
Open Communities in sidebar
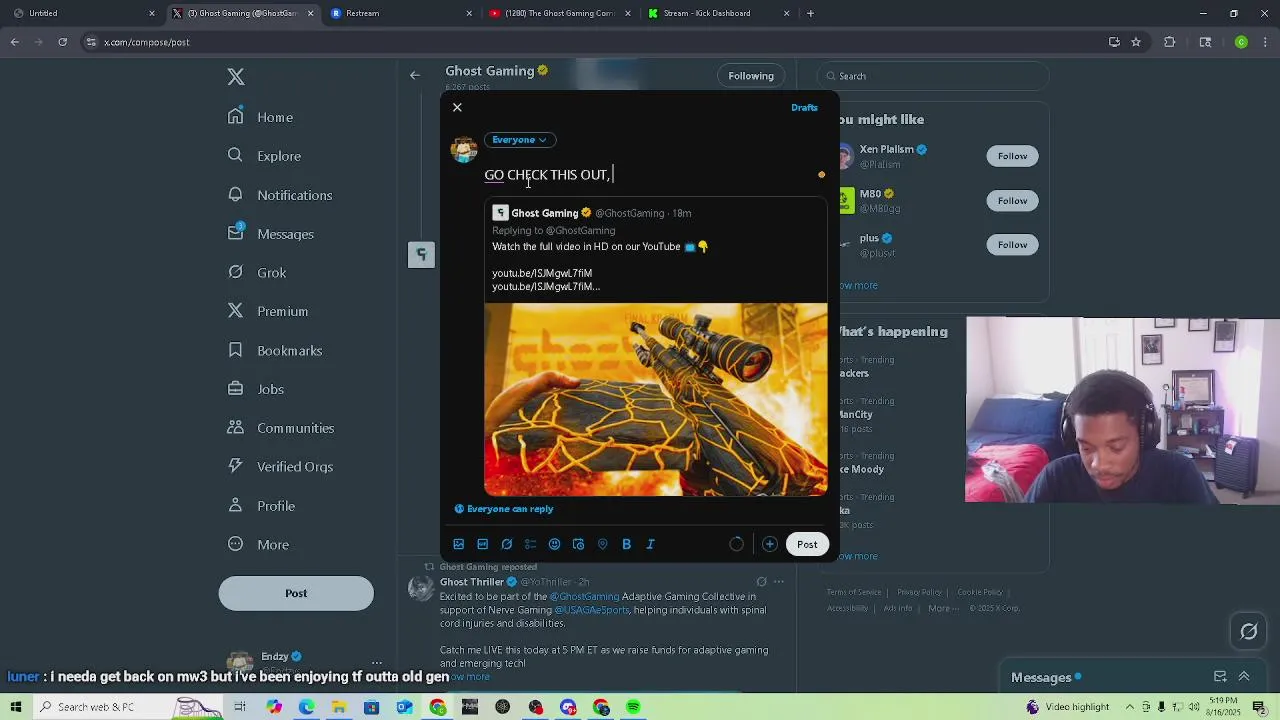pos(281,428)
